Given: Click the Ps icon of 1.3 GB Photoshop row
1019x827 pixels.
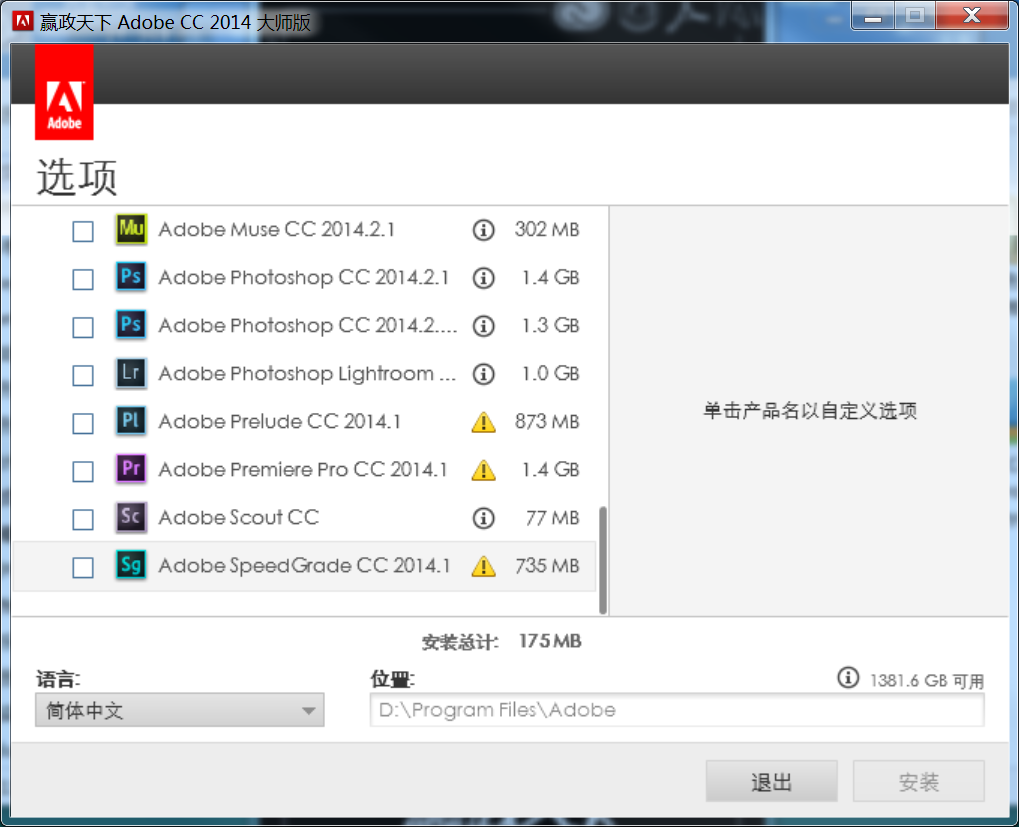Looking at the screenshot, I should 131,325.
